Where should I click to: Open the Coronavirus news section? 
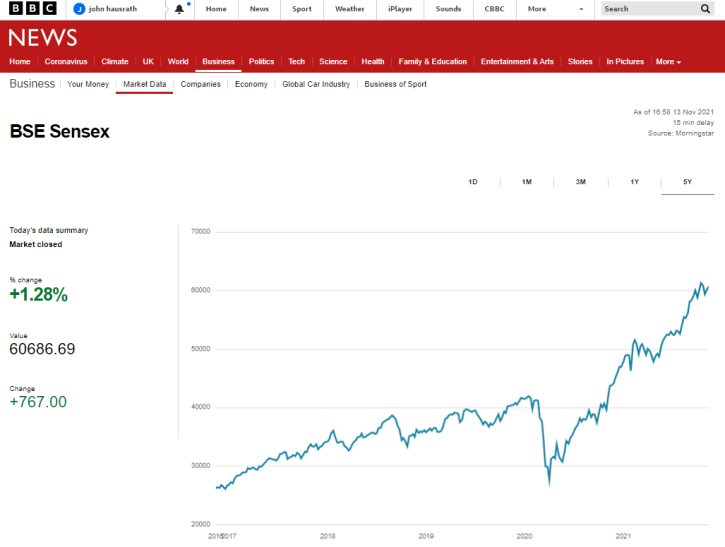pos(66,61)
